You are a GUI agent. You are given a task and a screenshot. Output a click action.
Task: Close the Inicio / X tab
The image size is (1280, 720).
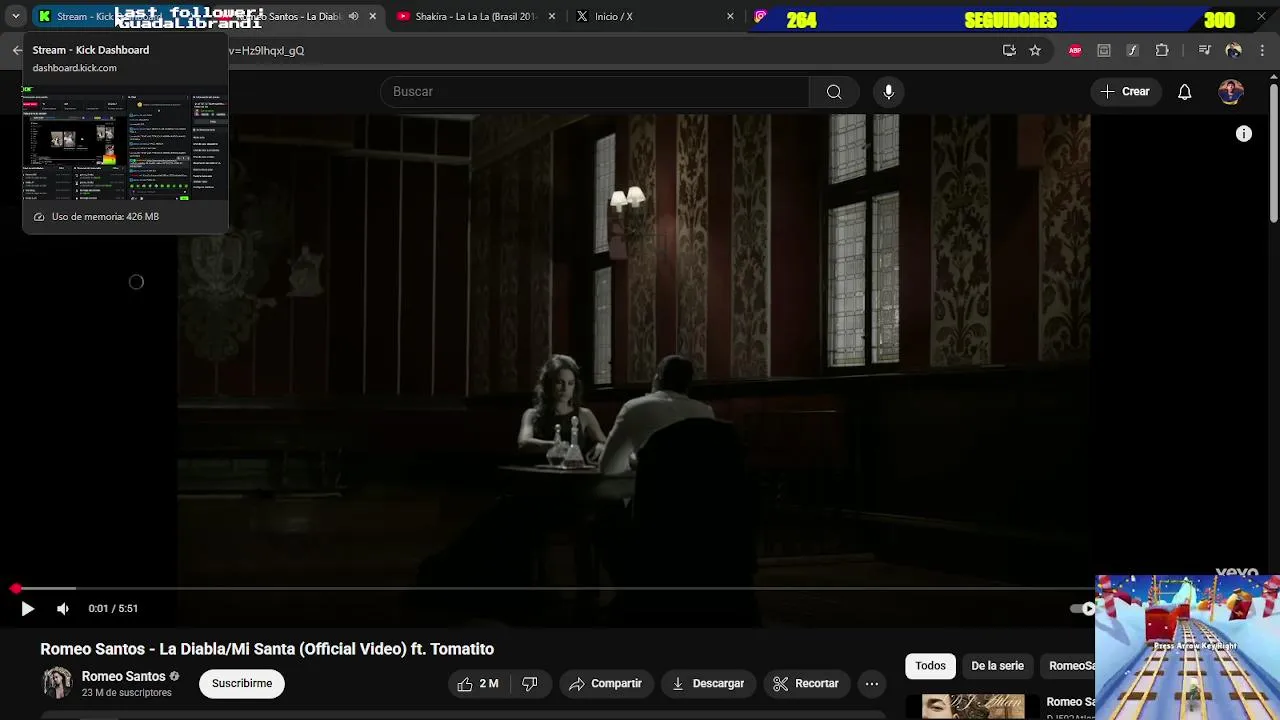click(x=730, y=16)
